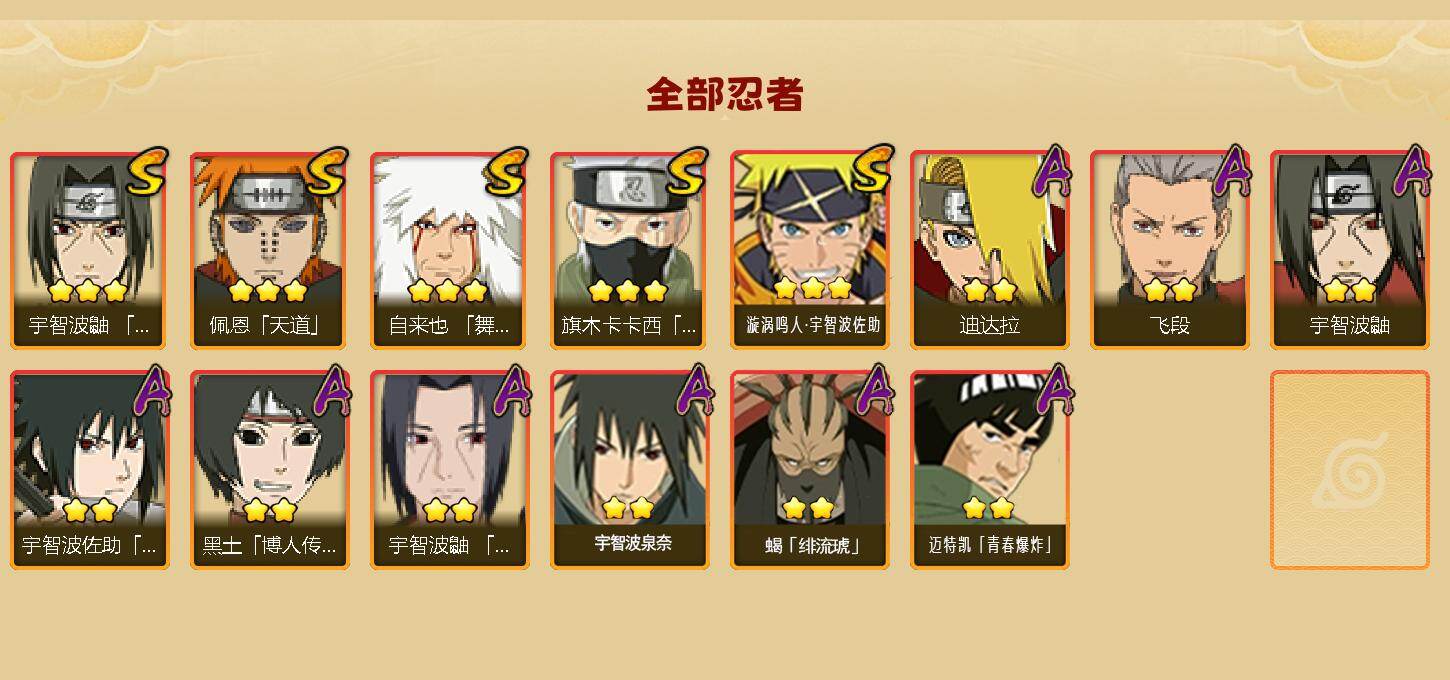Screen dimensions: 1450x680
Task: Click the star rating on 迪达拉 card
Action: click(989, 291)
